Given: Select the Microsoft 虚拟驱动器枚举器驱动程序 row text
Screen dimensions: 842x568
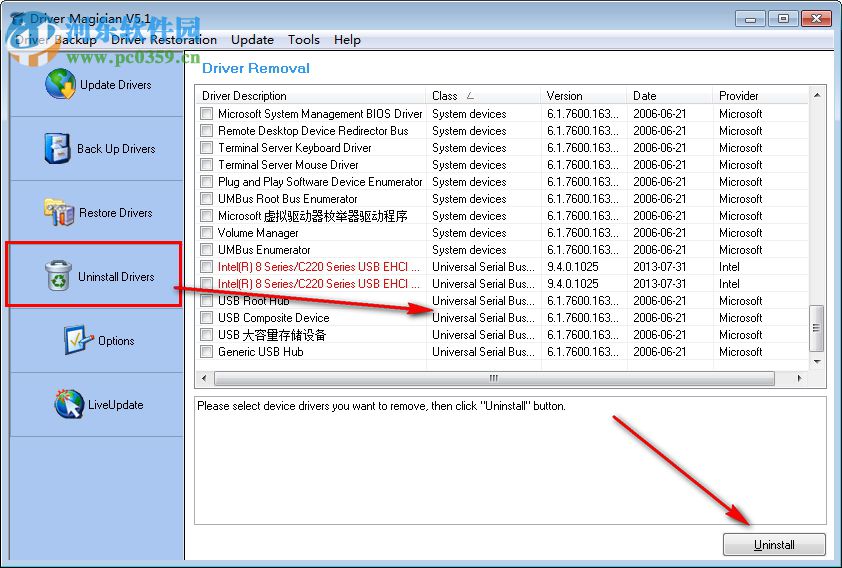Looking at the screenshot, I should click(x=313, y=216).
